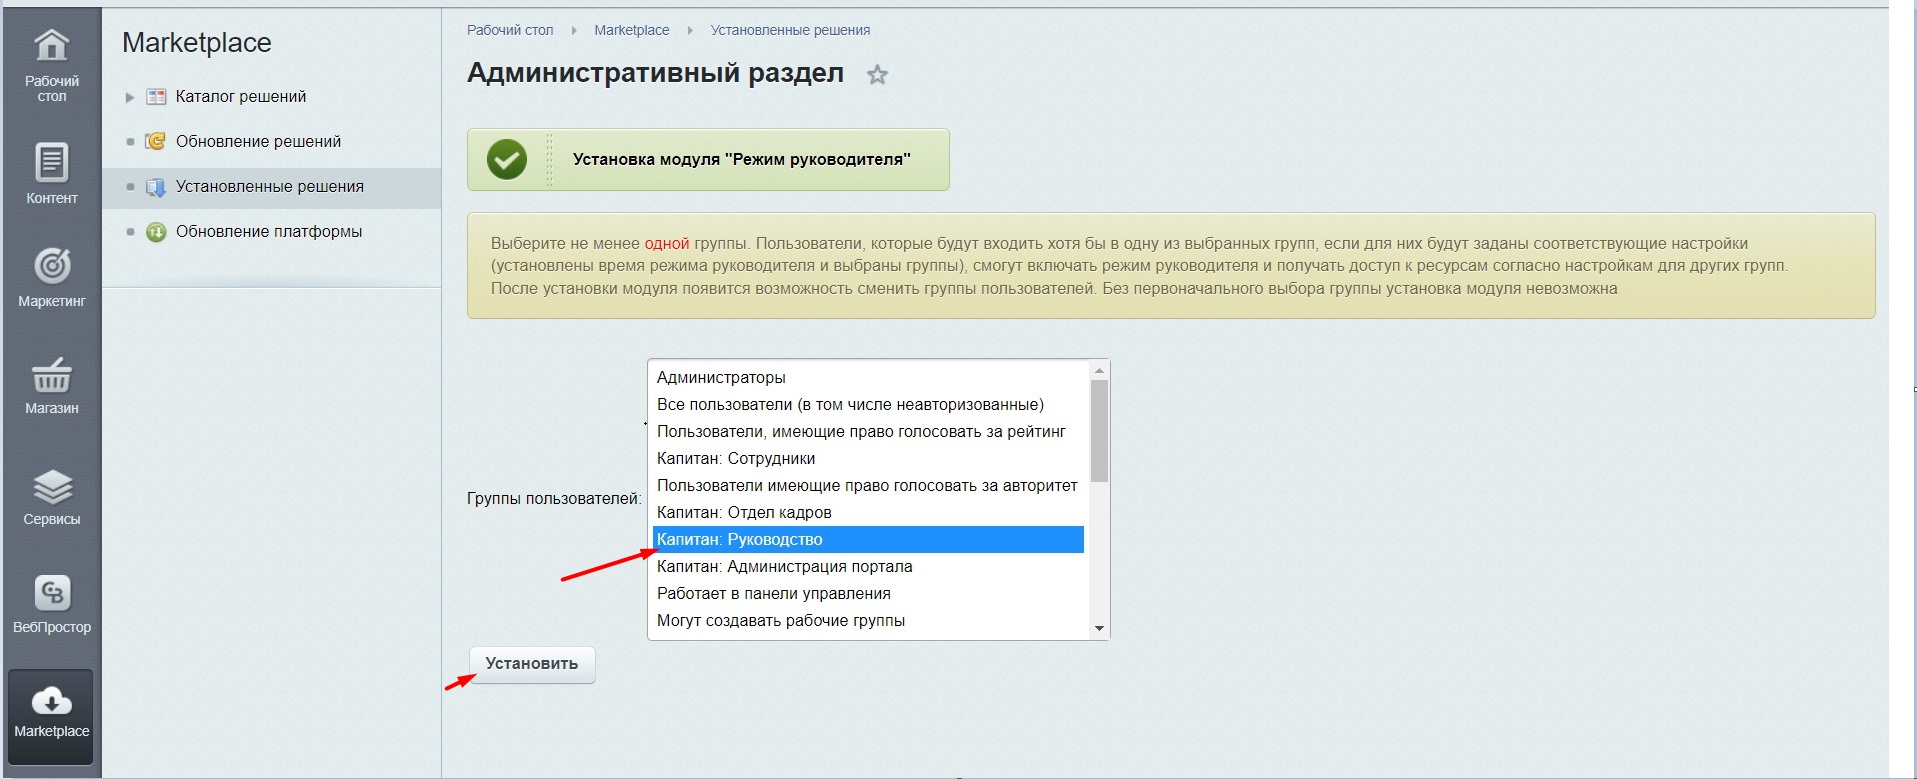
Task: Open Обновление платформы menu item
Action: pyautogui.click(x=268, y=232)
